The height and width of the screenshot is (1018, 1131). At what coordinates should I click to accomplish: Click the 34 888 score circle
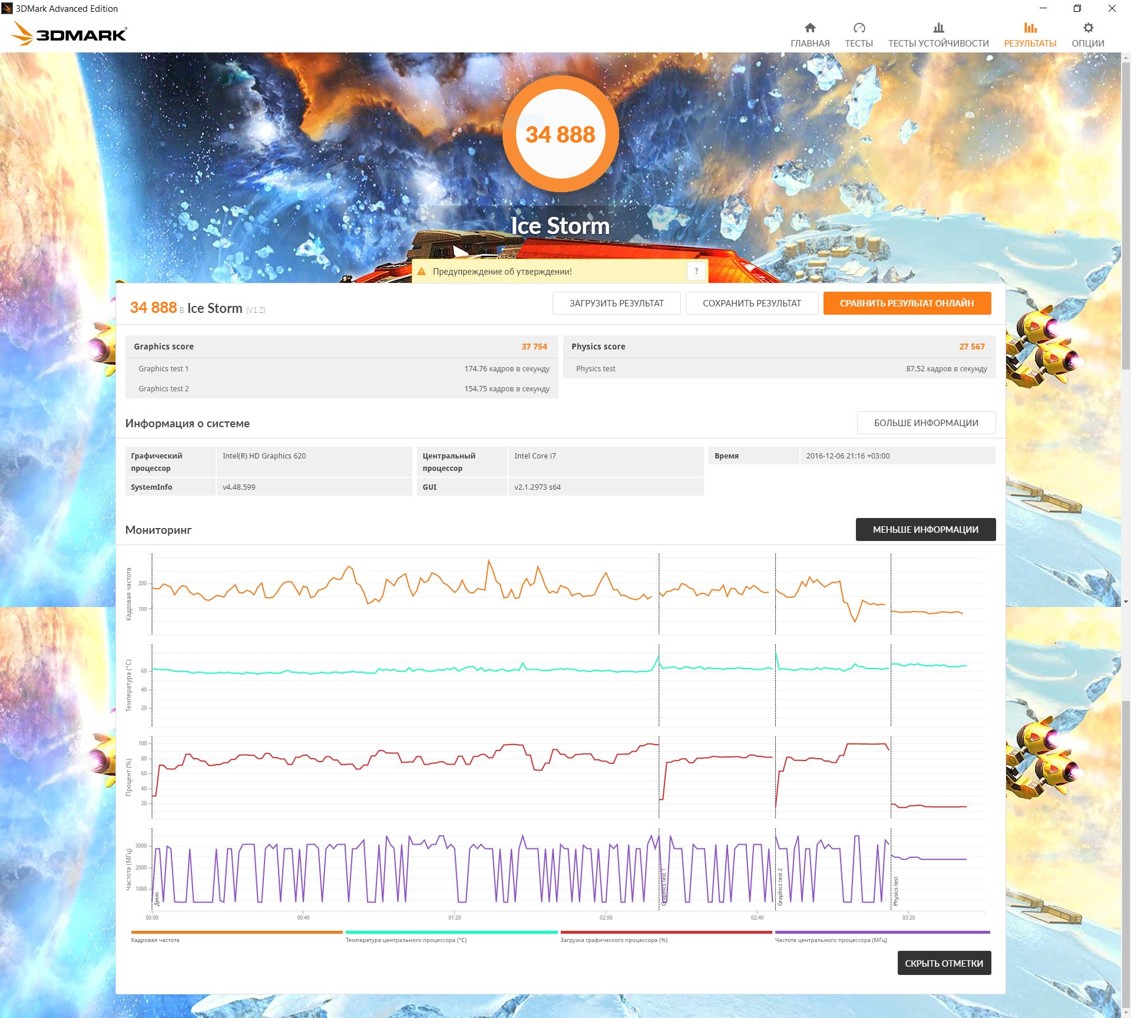click(560, 134)
